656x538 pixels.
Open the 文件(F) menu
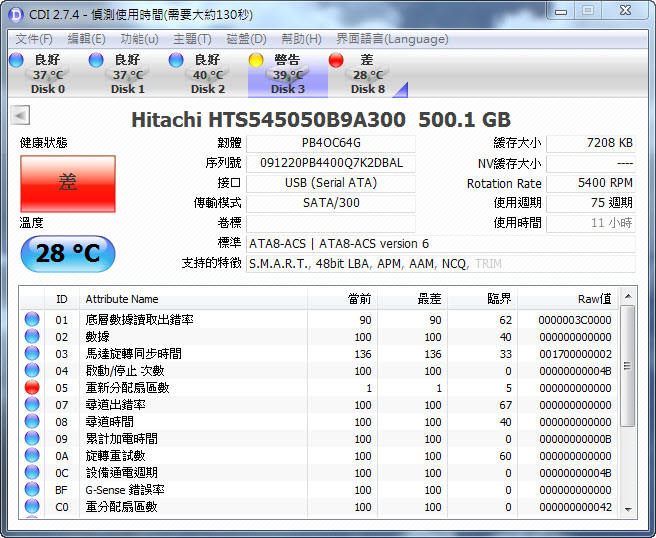(34, 39)
